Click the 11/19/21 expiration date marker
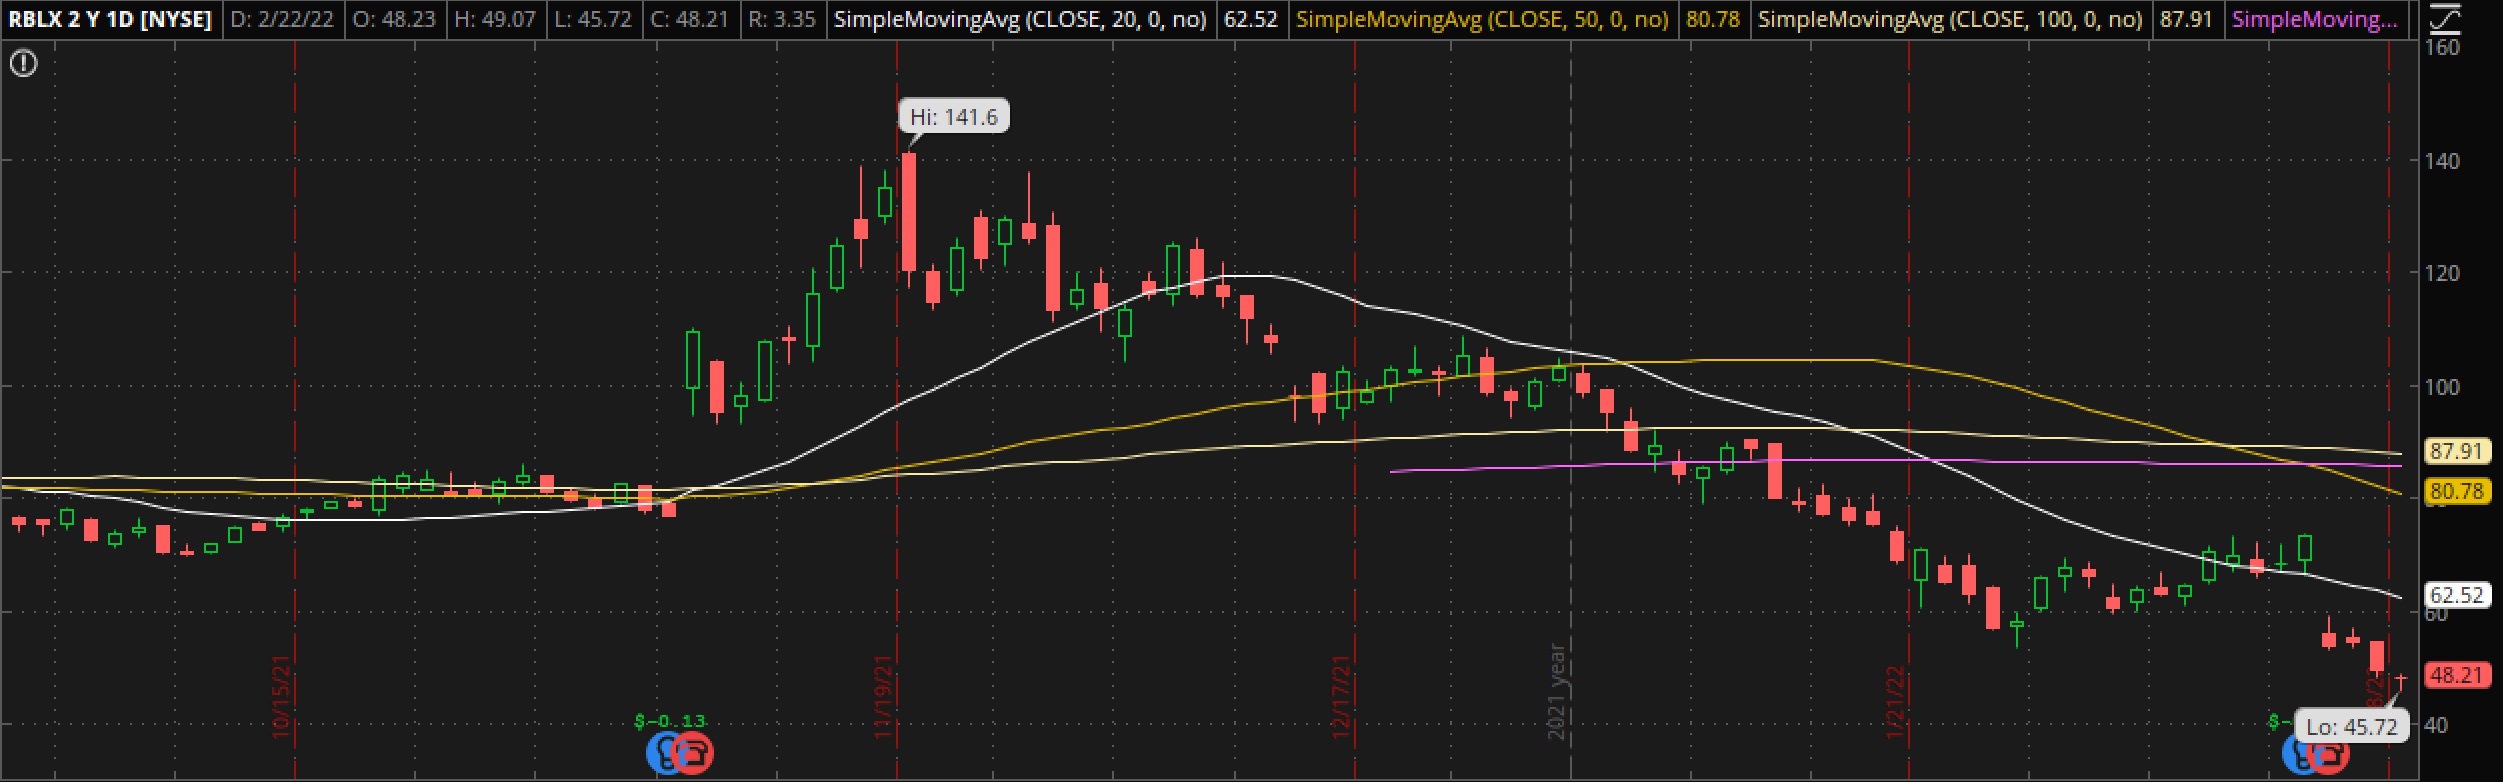This screenshot has width=2503, height=782. (x=883, y=697)
